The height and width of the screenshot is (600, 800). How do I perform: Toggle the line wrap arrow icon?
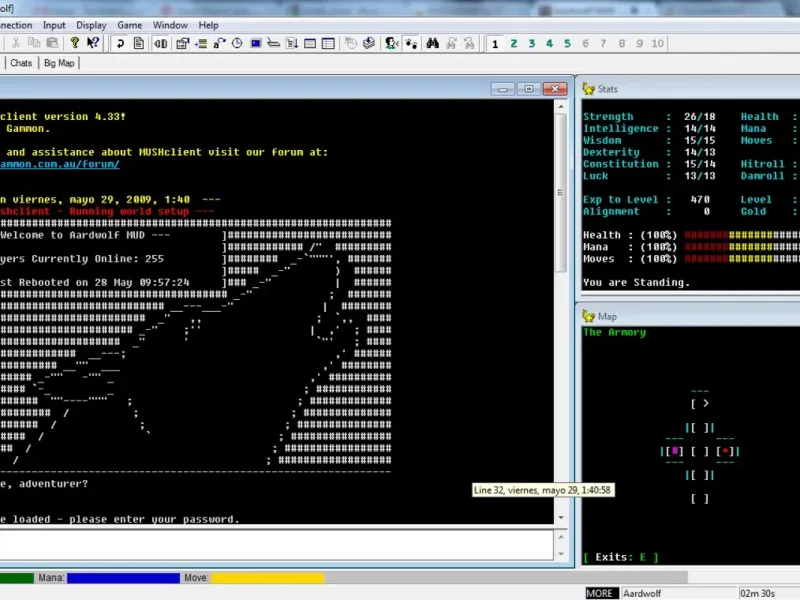click(x=120, y=43)
